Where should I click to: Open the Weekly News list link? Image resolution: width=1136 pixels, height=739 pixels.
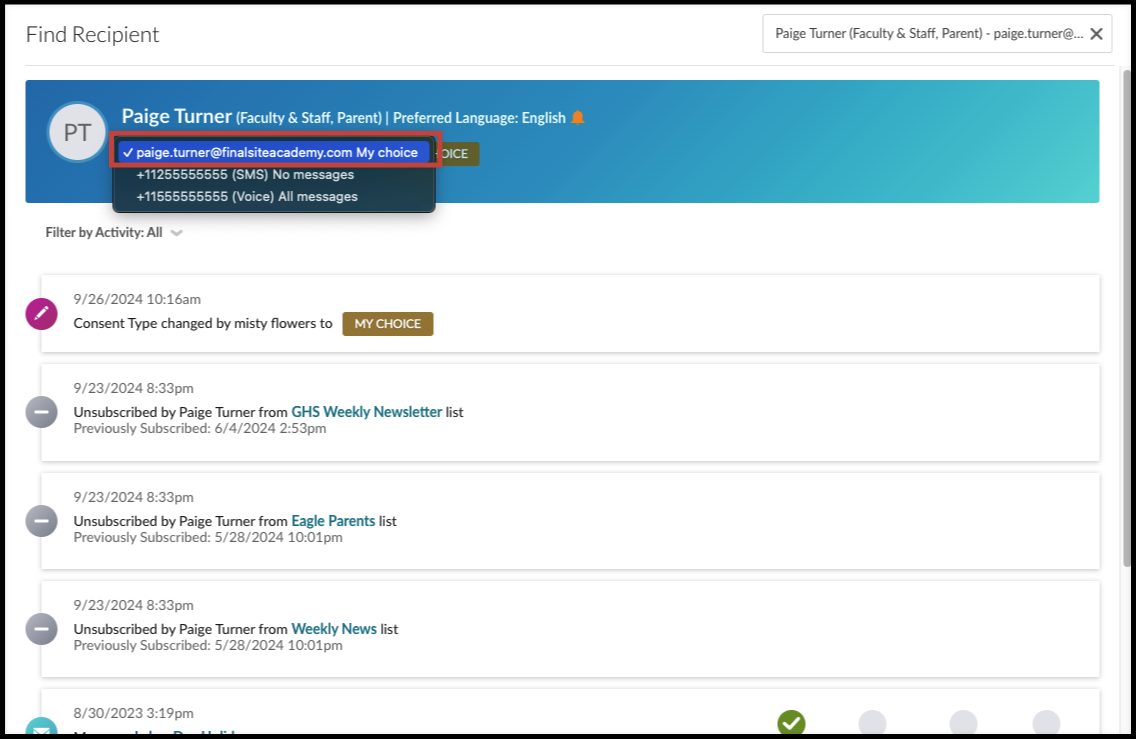point(334,629)
